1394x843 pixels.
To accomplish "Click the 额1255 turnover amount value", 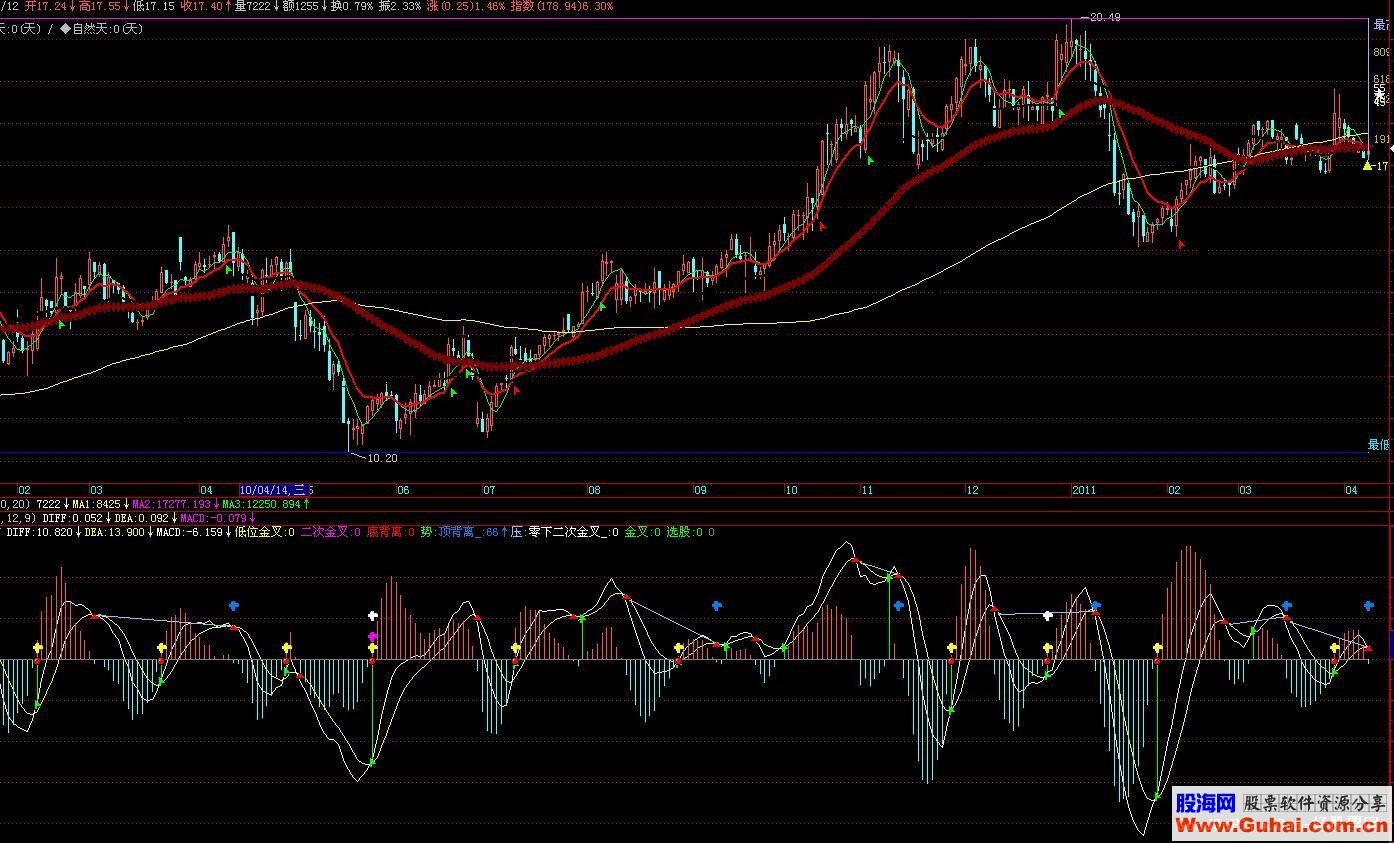I will point(300,6).
